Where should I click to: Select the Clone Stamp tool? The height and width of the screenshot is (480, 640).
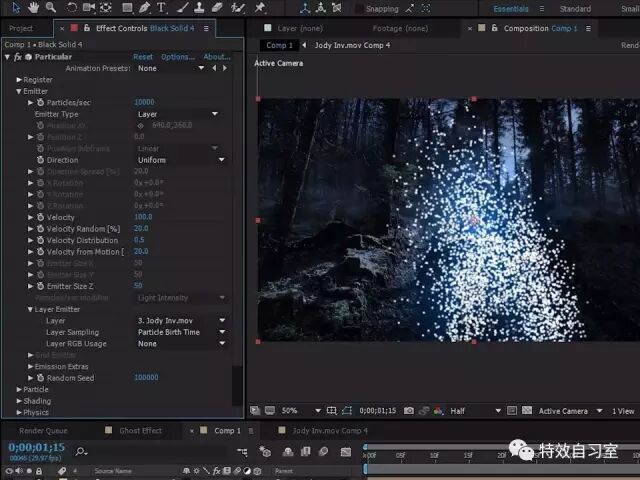click(199, 7)
